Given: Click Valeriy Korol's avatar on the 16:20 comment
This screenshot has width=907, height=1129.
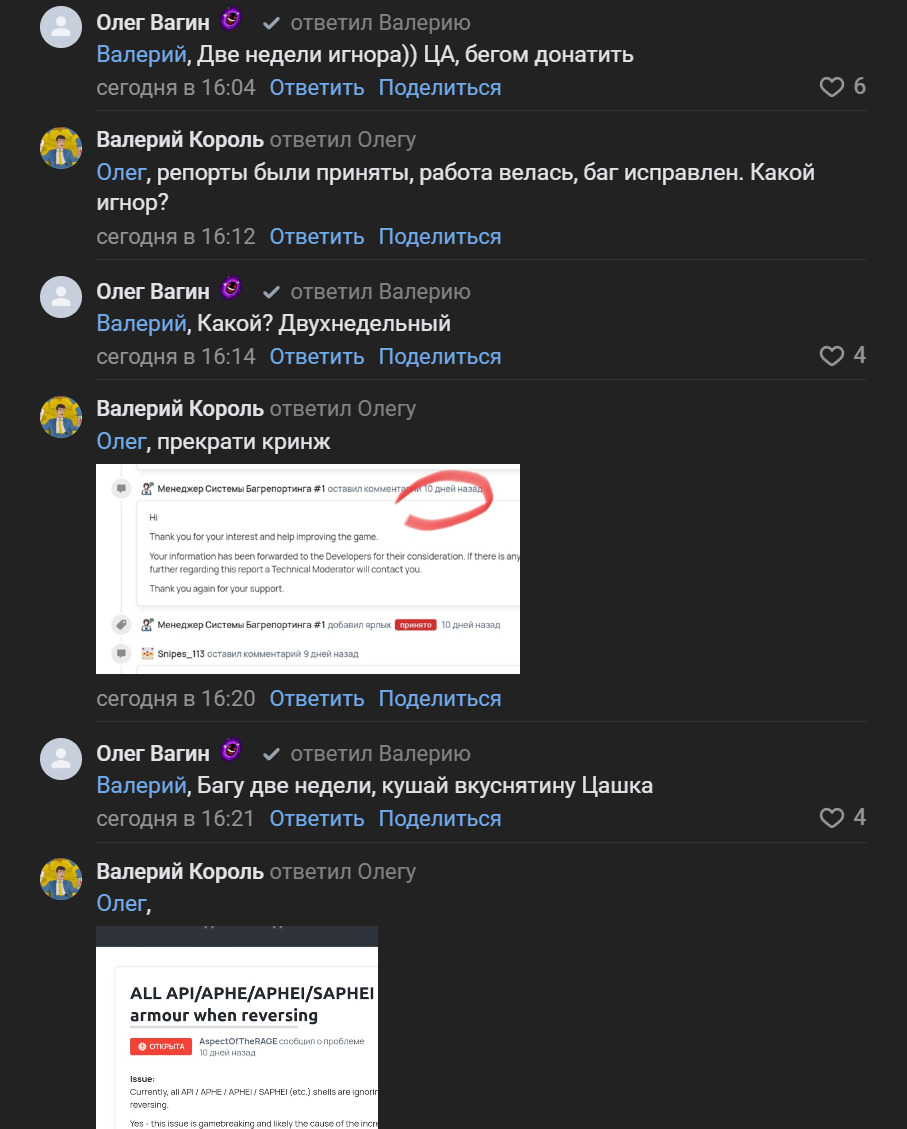Looking at the screenshot, I should pyautogui.click(x=60, y=417).
